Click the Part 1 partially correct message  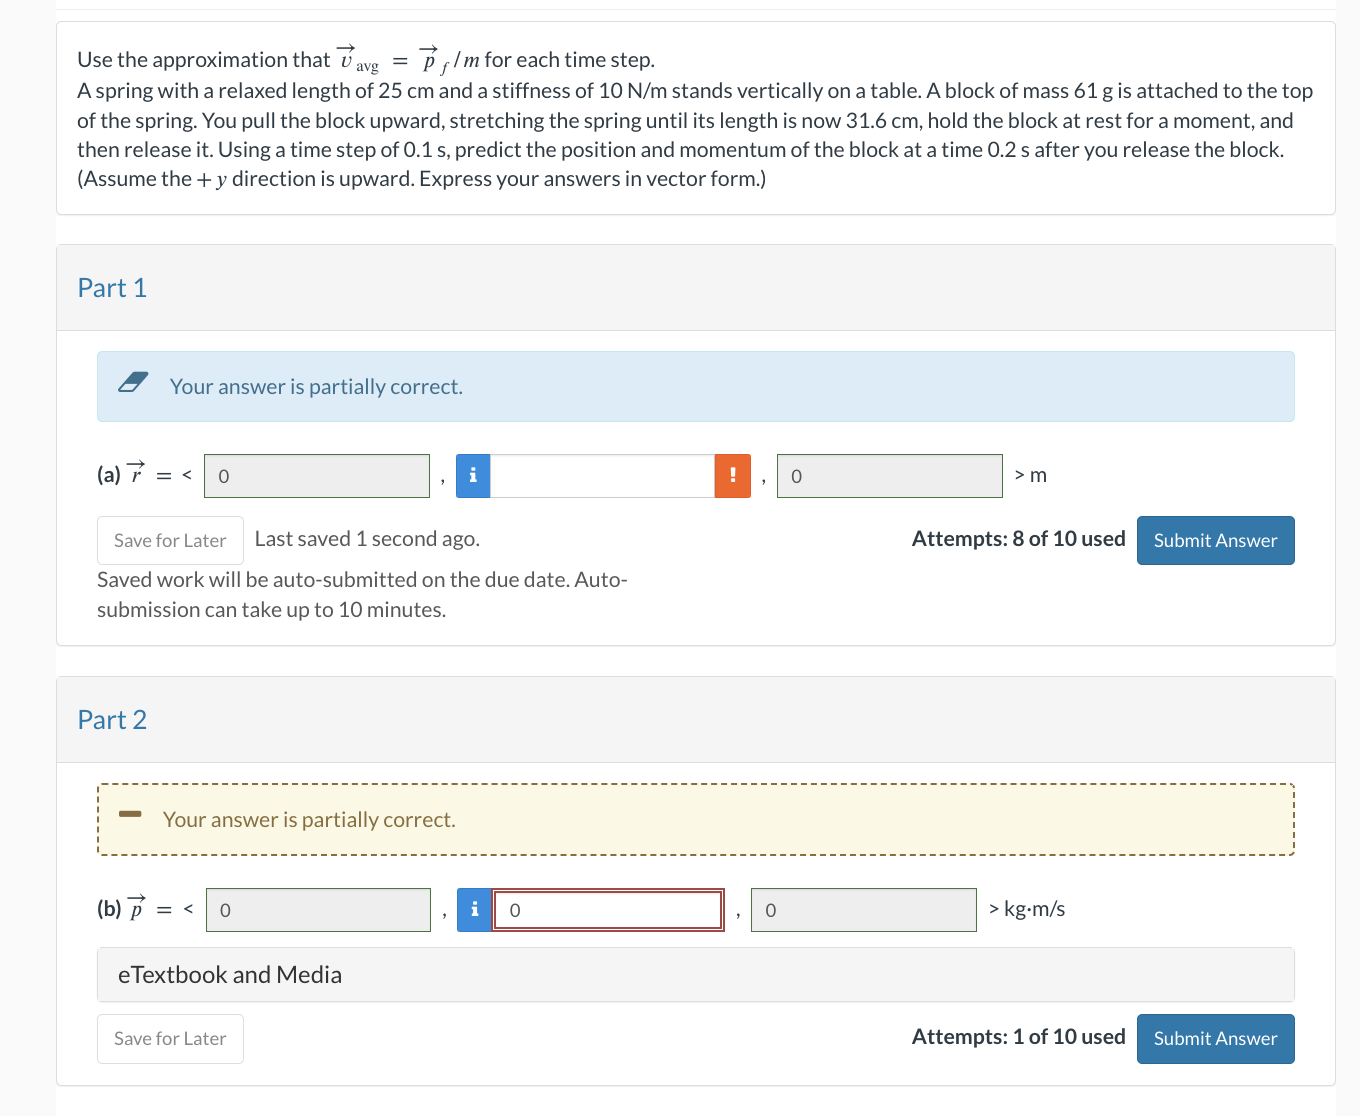316,386
